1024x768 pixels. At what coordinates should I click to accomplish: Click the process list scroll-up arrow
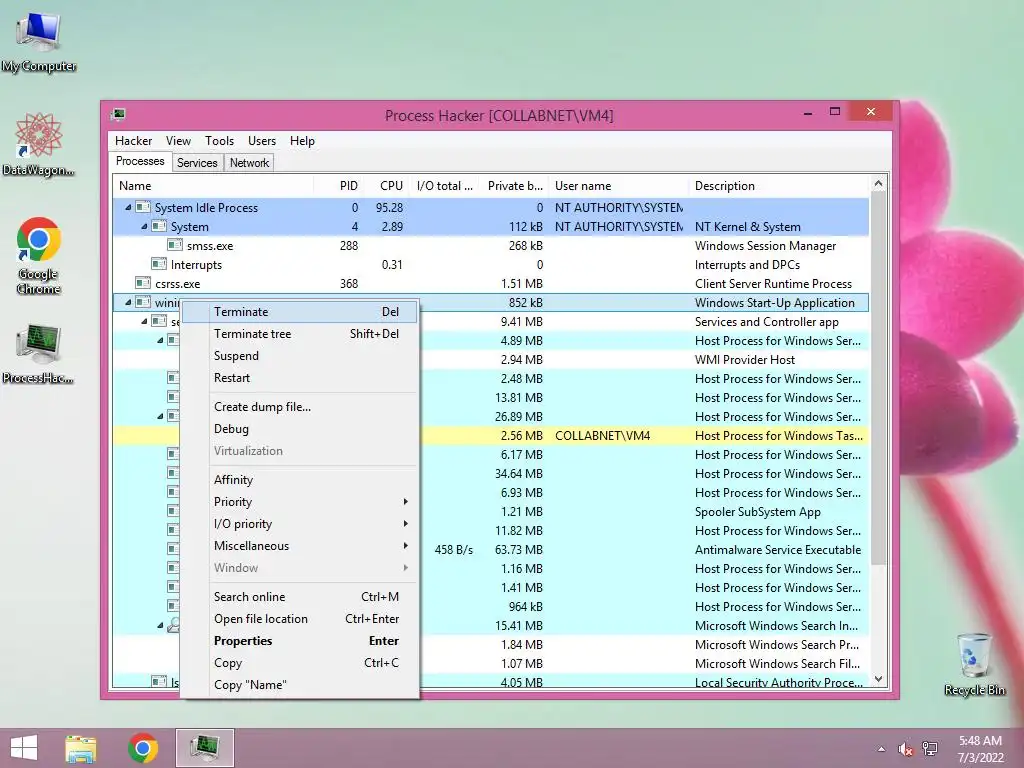tap(878, 184)
